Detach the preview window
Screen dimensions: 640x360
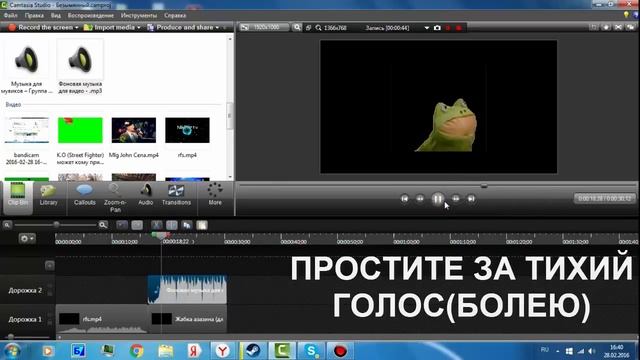pyautogui.click(x=631, y=27)
